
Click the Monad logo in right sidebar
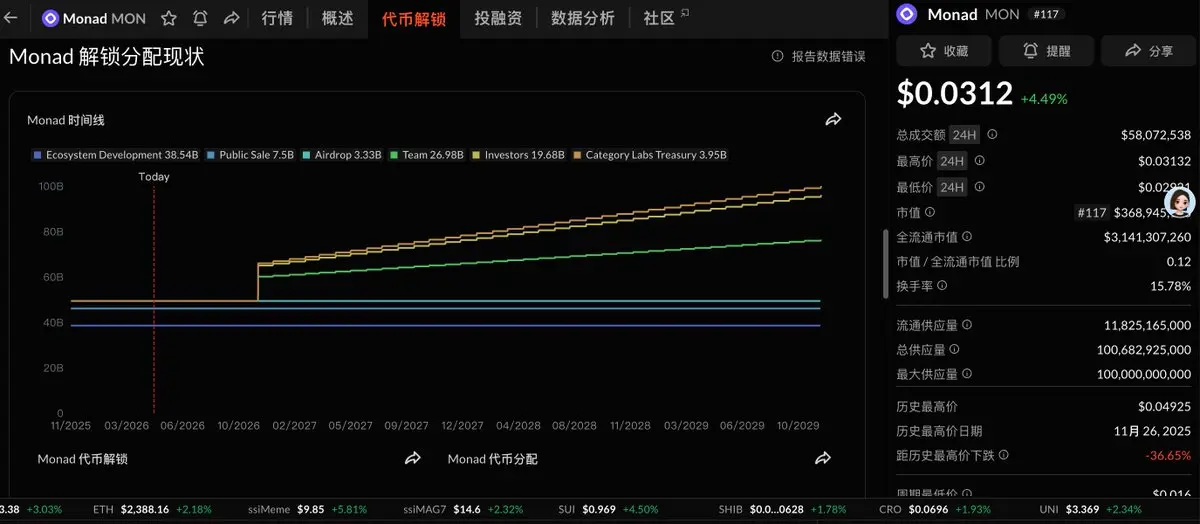(906, 14)
